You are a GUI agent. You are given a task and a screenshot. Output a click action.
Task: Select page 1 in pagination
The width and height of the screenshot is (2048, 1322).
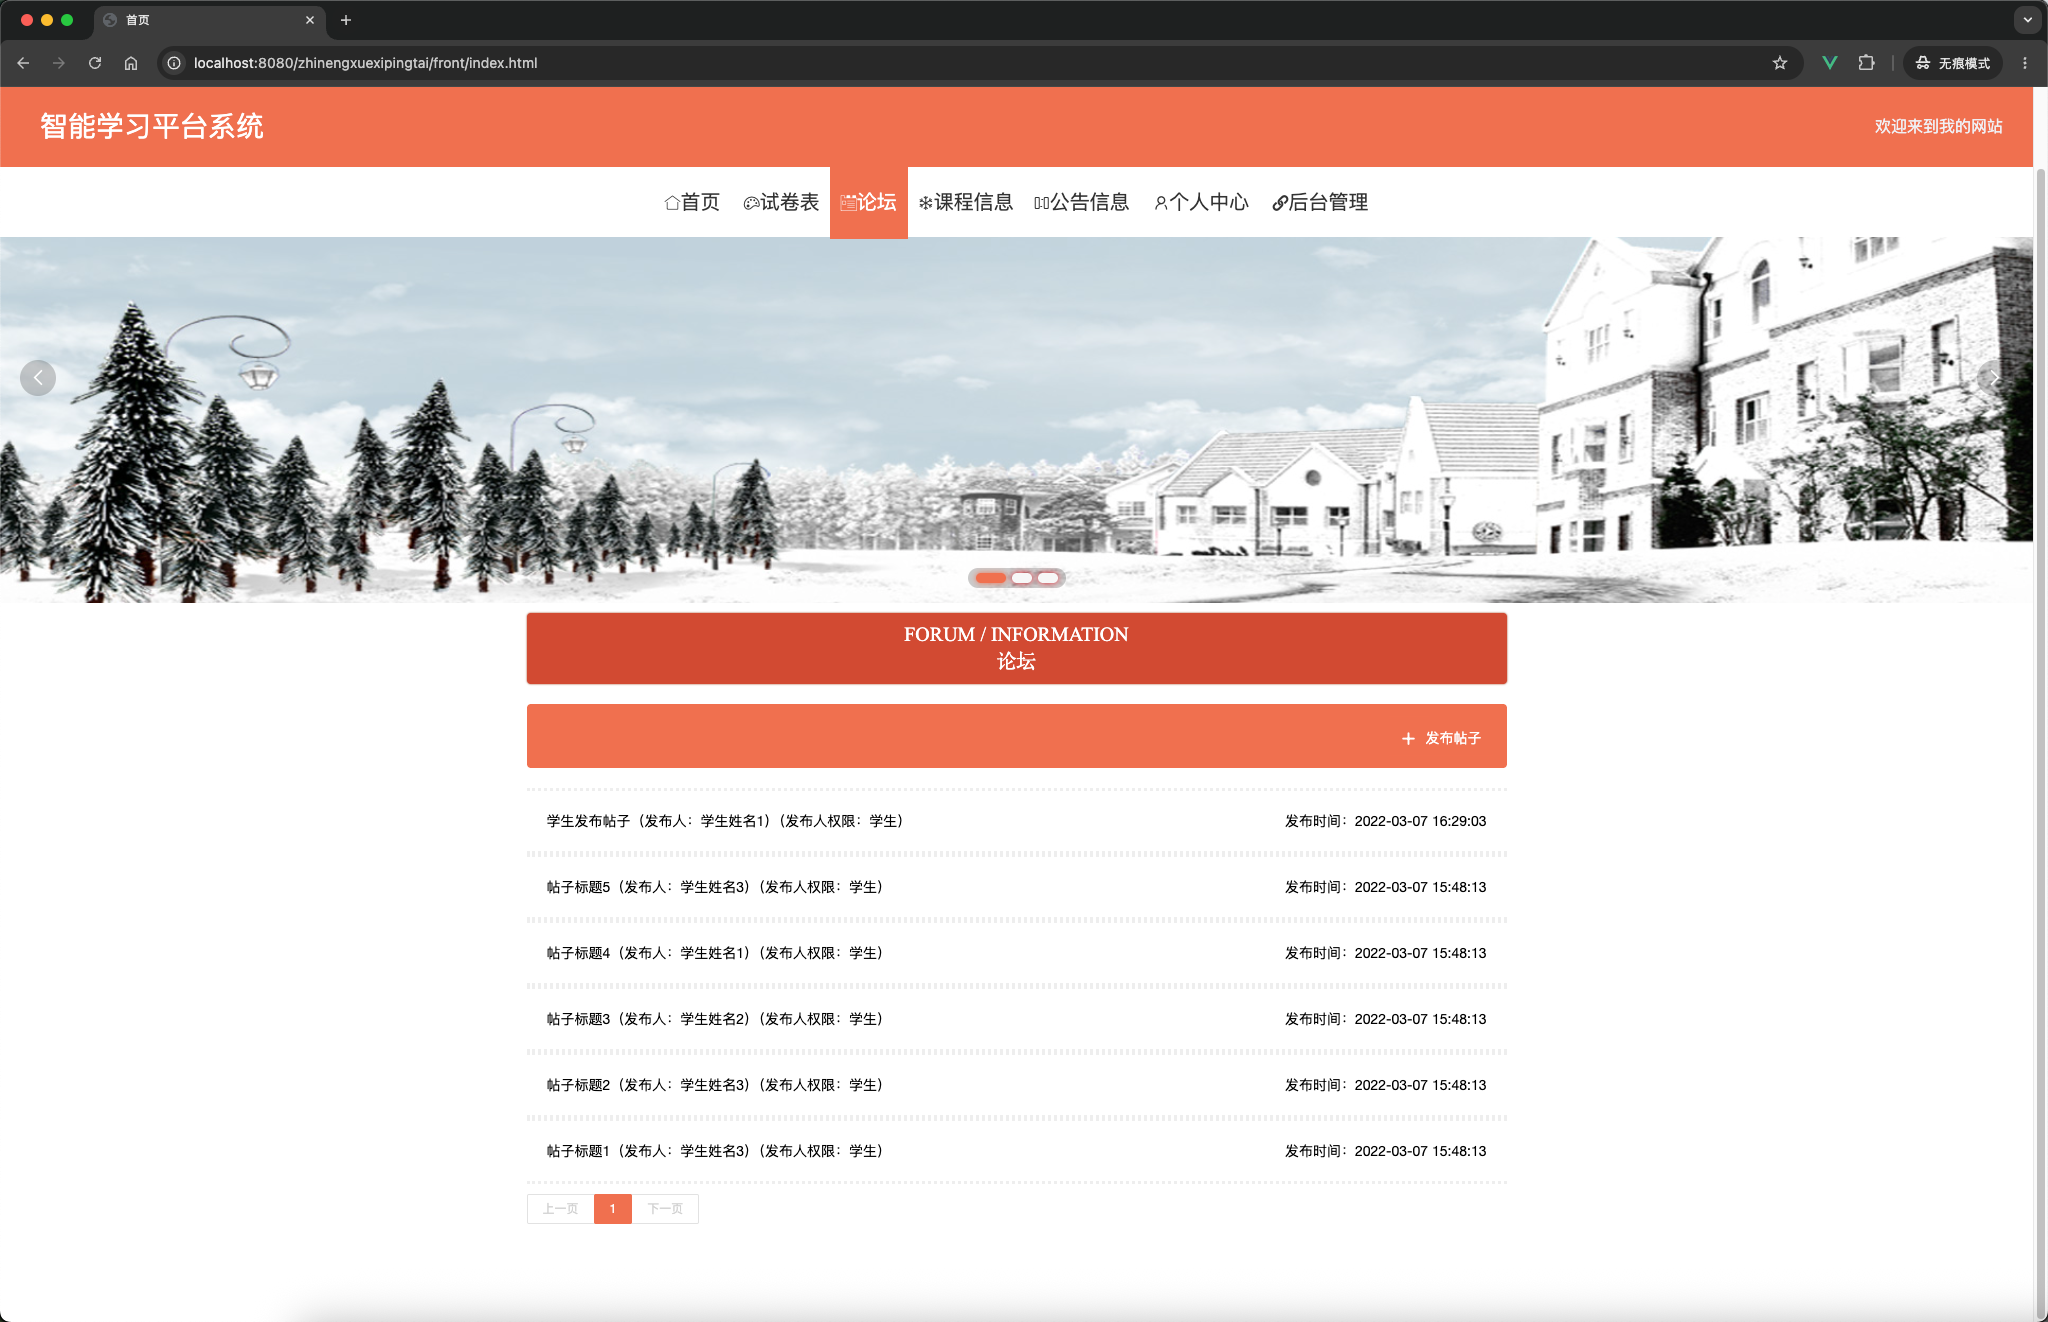click(x=613, y=1209)
